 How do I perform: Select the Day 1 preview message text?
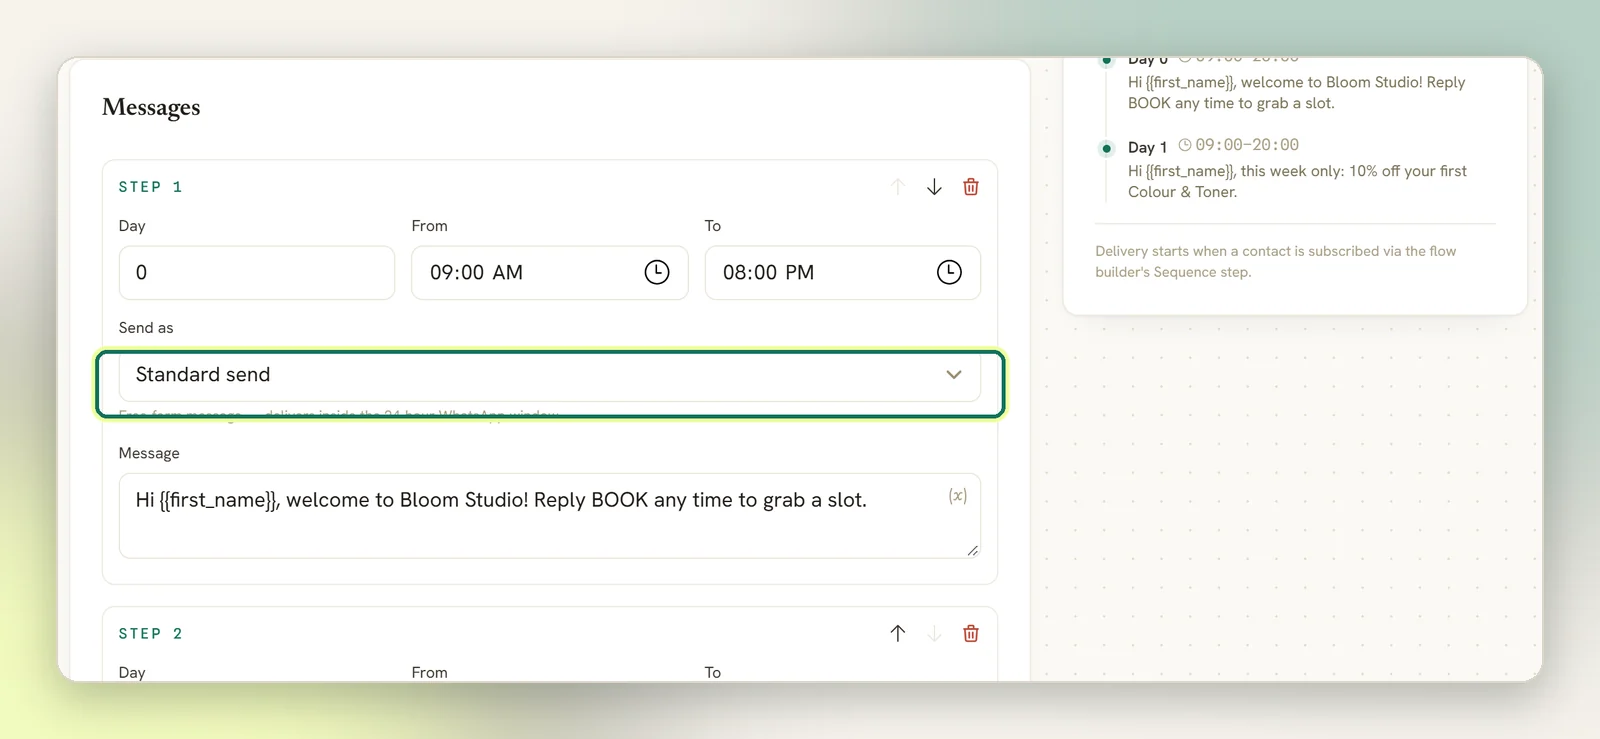click(x=1297, y=181)
